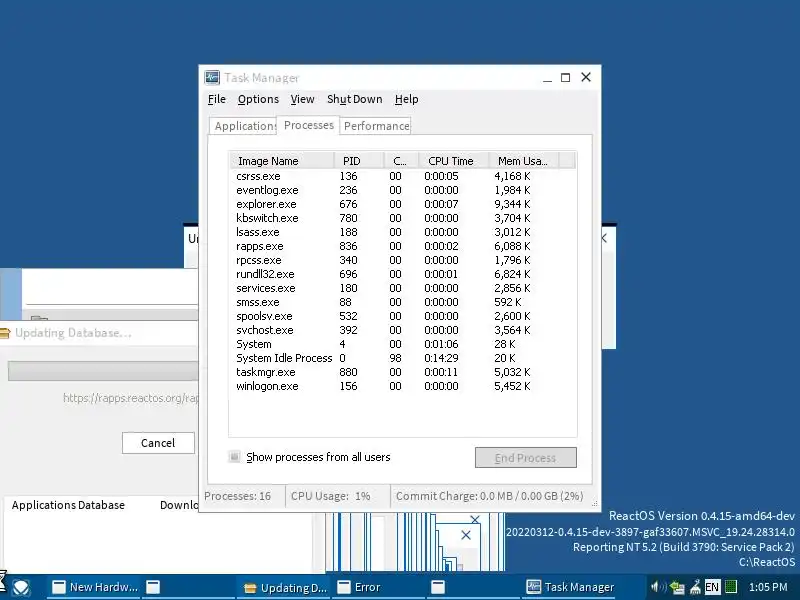Click the rapps.reactos.org URL text
The height and width of the screenshot is (600, 800).
[x=131, y=398]
